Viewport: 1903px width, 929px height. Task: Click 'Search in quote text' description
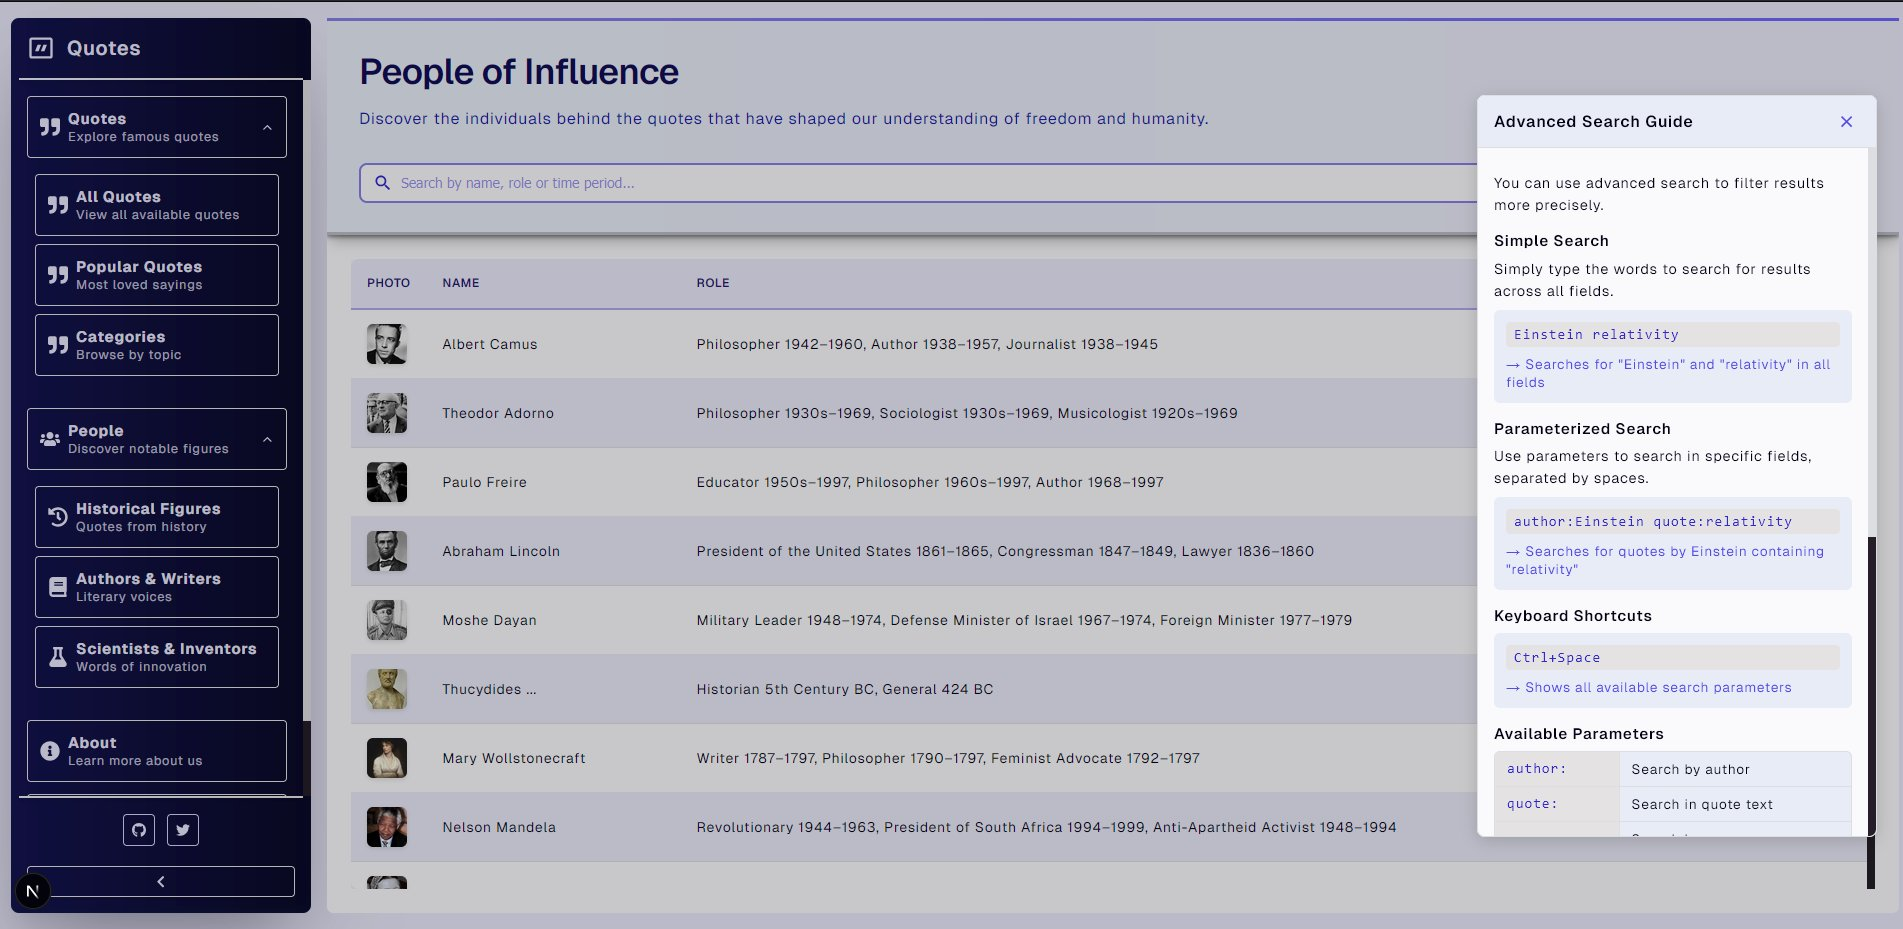(x=1702, y=804)
